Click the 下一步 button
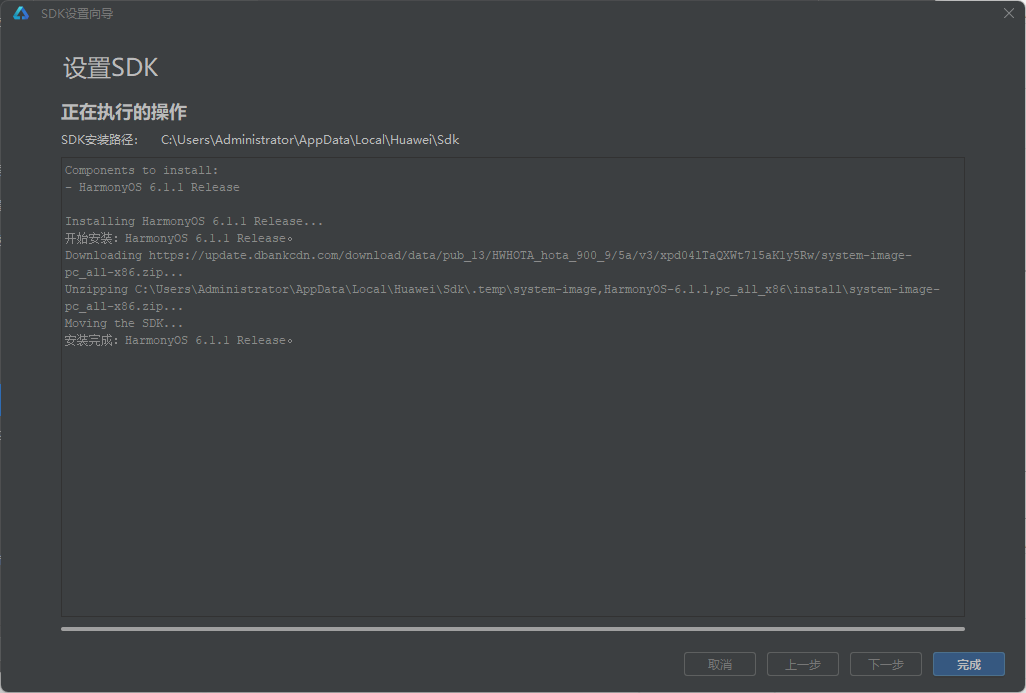The width and height of the screenshot is (1026, 693). 886,664
